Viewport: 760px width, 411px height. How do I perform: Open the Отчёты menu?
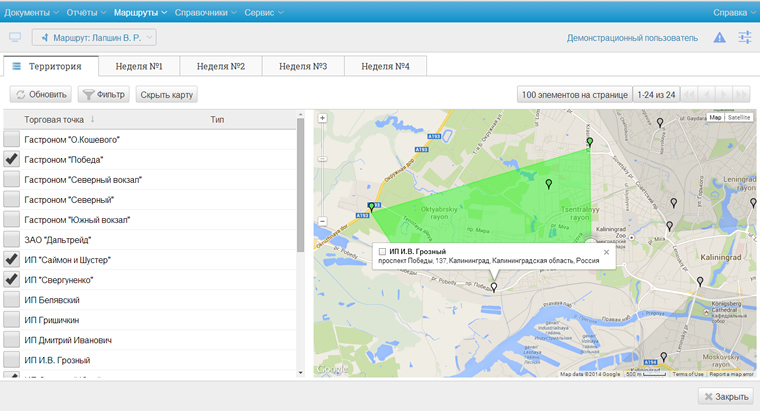(x=86, y=13)
